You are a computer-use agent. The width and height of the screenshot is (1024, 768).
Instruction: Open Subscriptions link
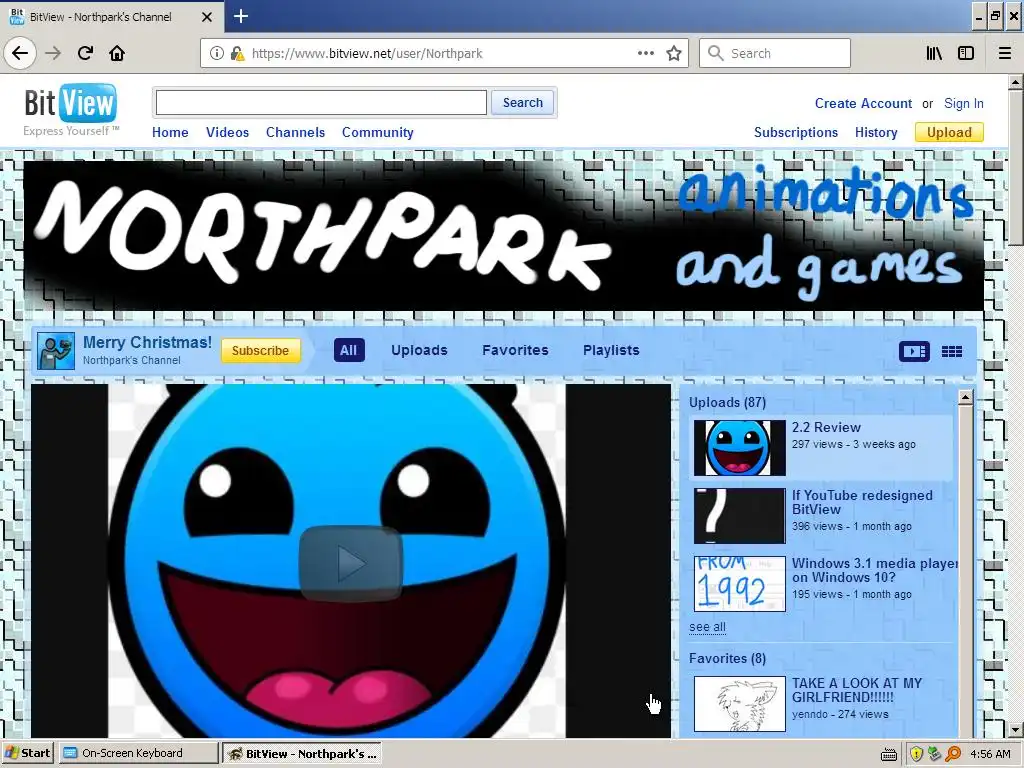[x=796, y=132]
